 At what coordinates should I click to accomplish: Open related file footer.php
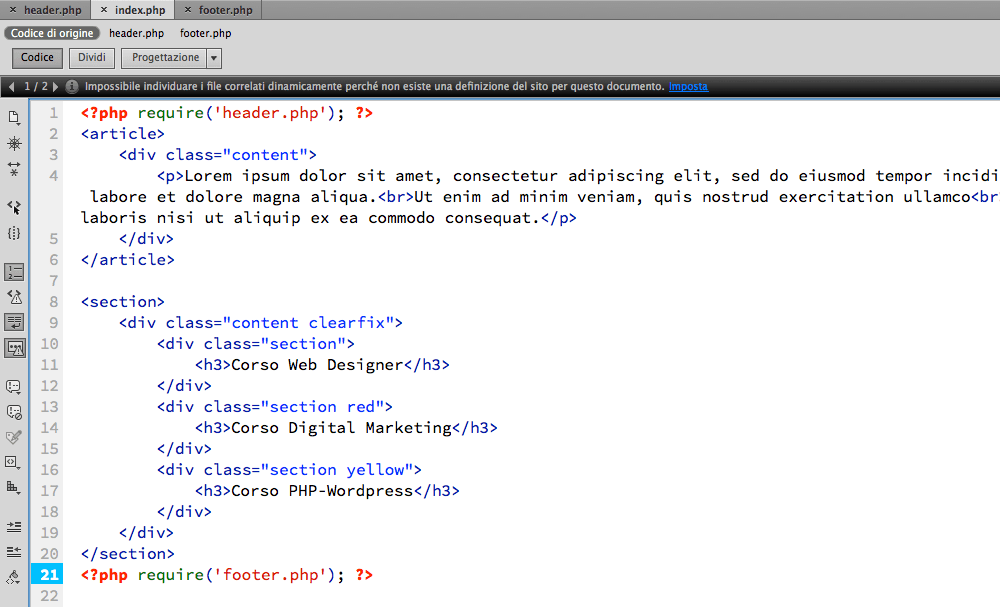tap(205, 33)
